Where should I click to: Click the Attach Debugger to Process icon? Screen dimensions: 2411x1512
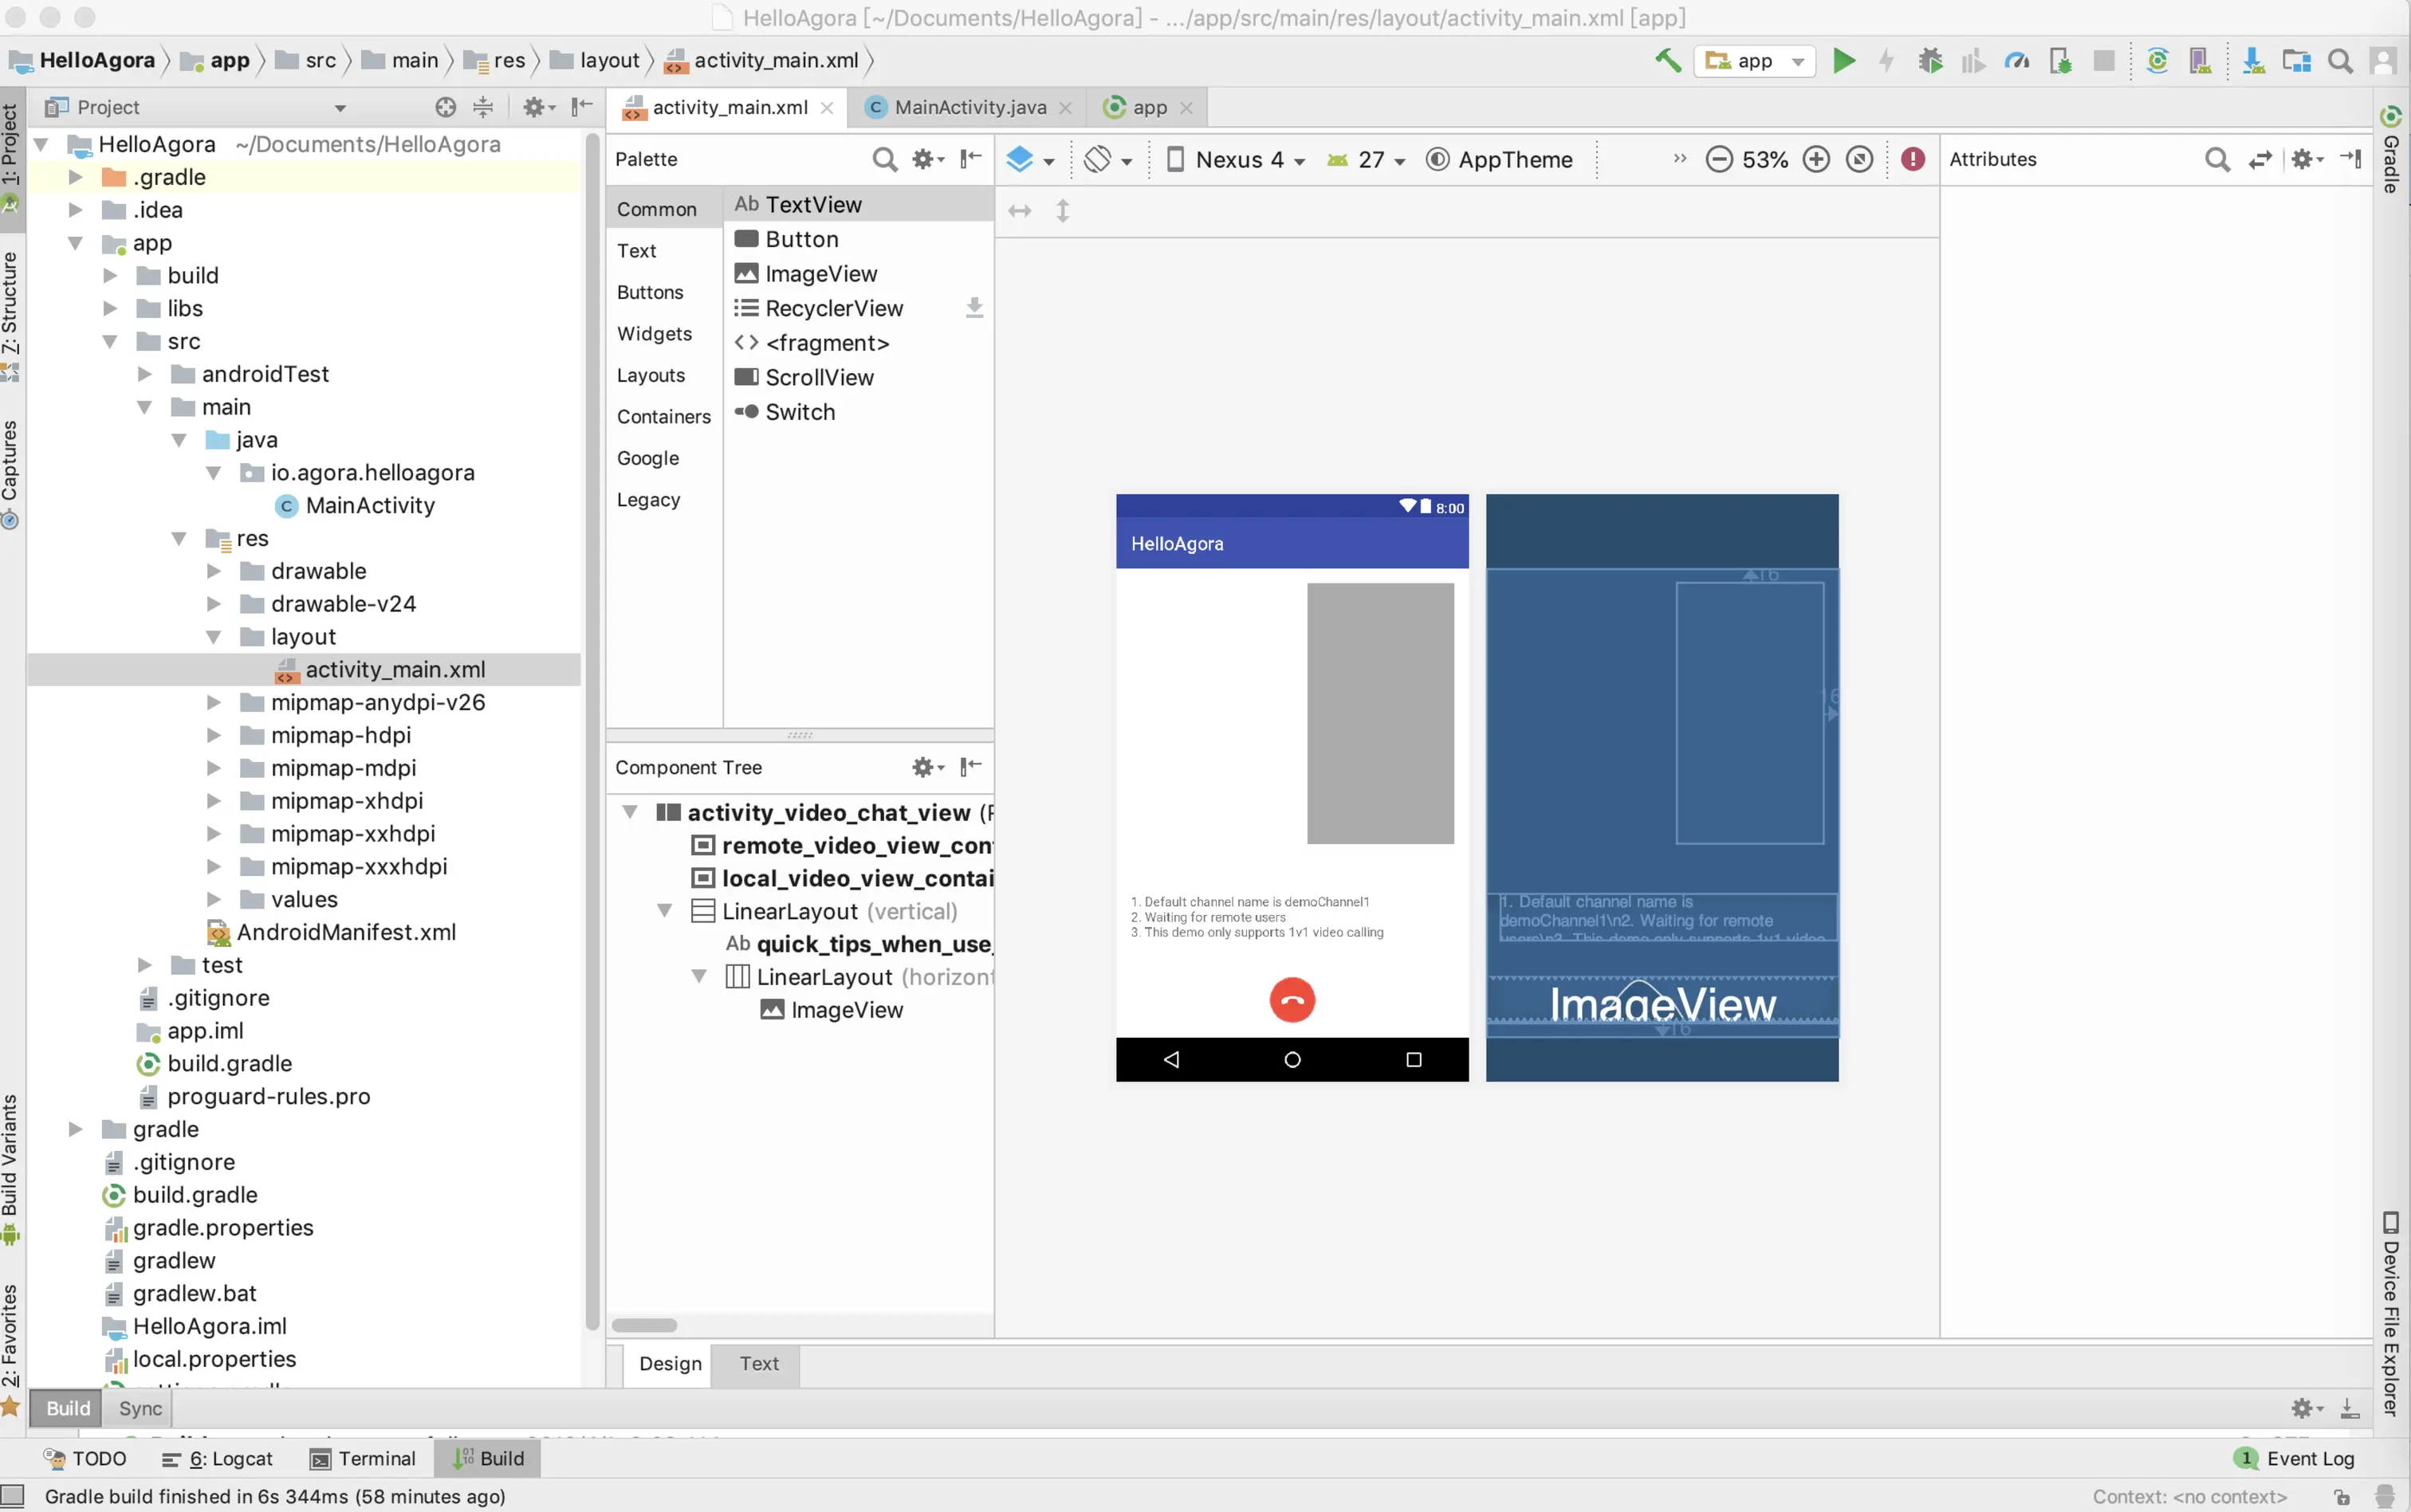click(x=2060, y=60)
